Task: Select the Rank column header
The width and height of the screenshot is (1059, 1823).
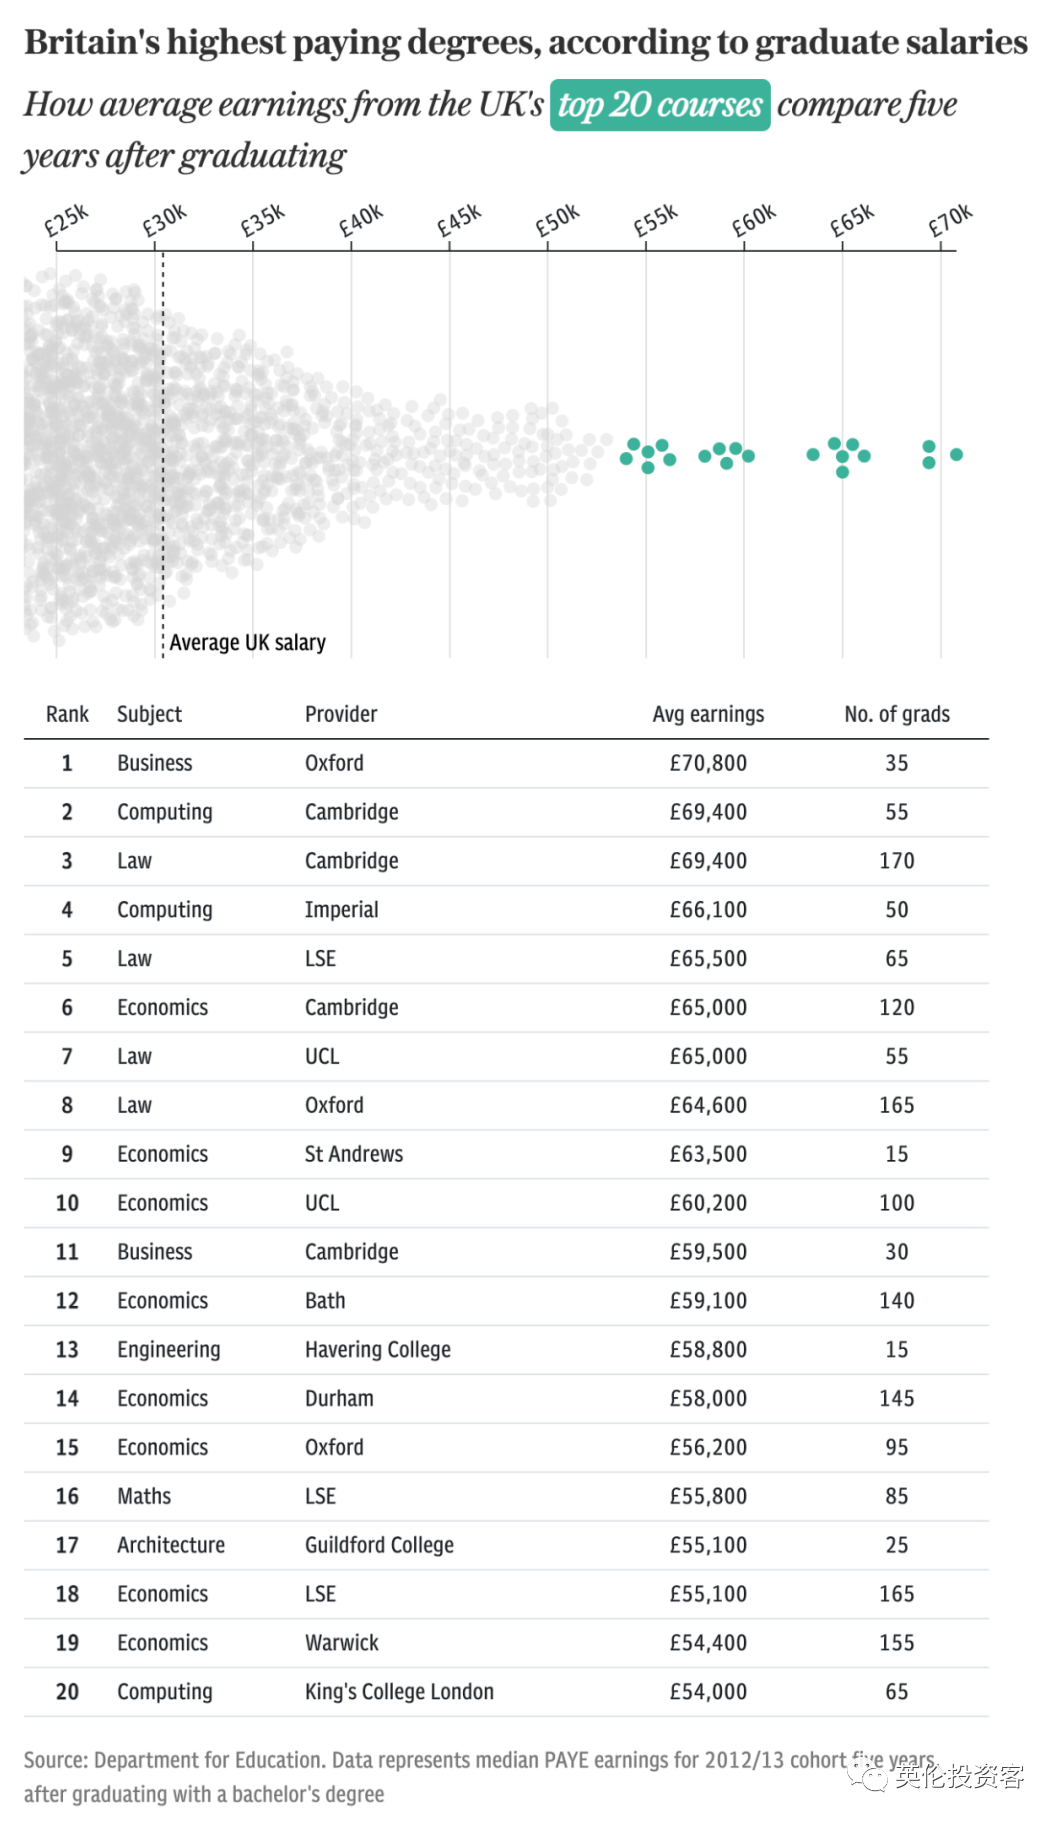Action: tap(67, 714)
